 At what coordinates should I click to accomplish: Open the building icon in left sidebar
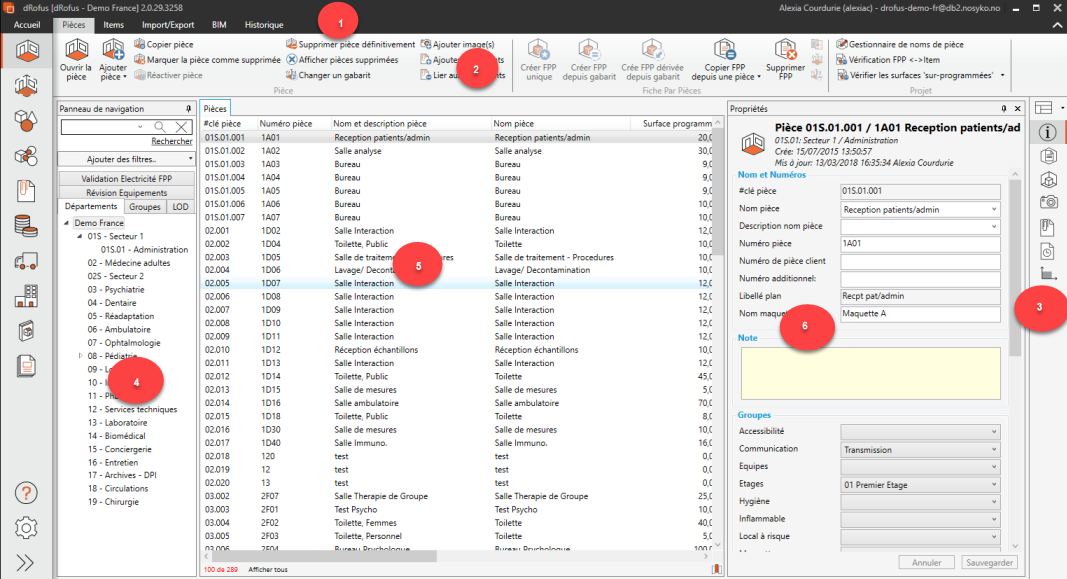(x=27, y=296)
